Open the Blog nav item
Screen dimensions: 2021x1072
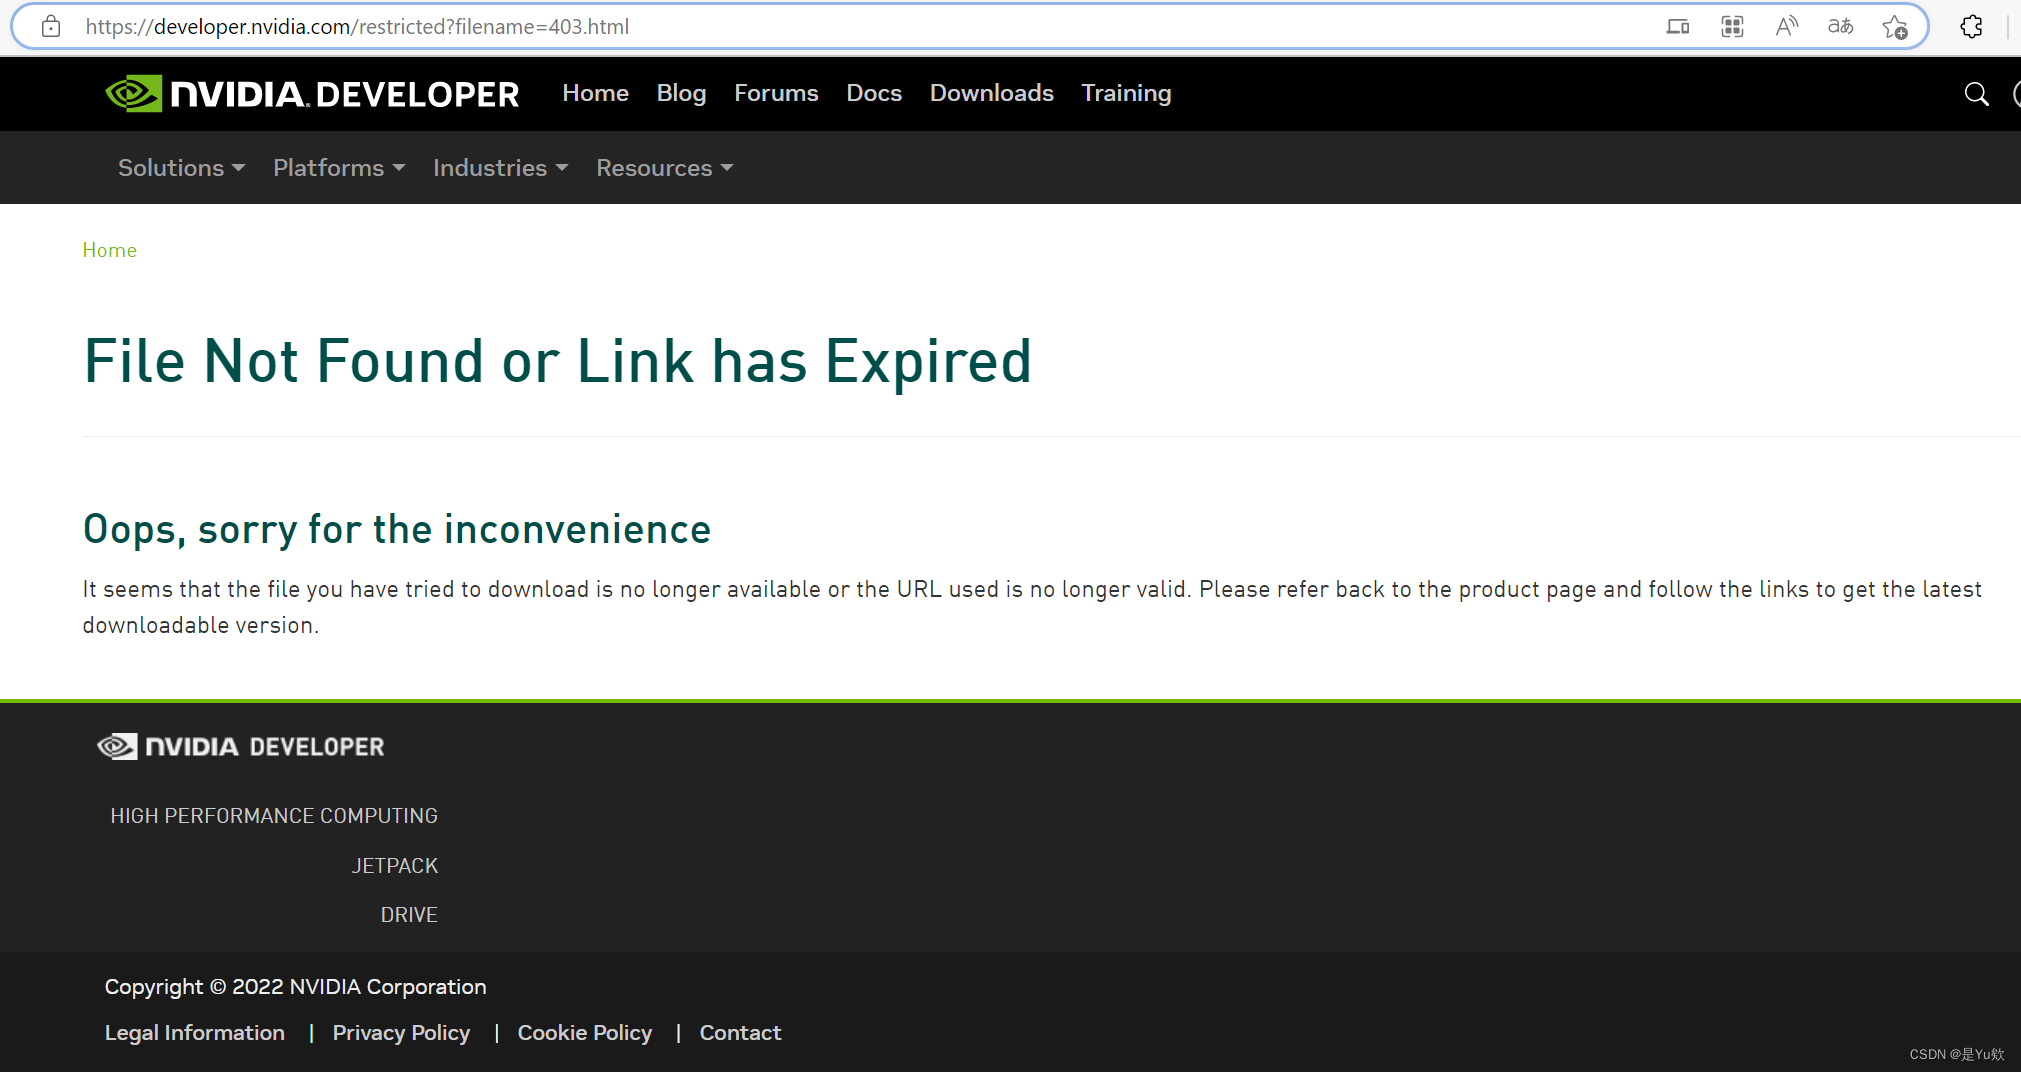[x=681, y=93]
